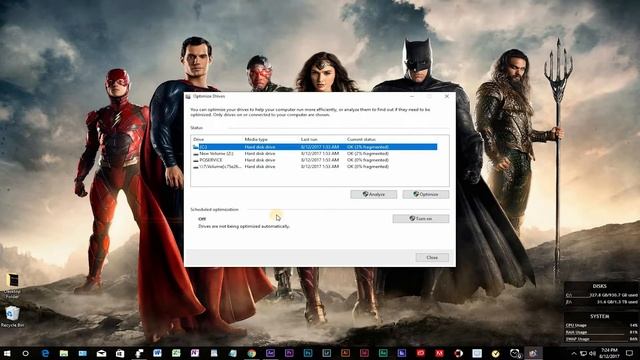
Task: Launch Microsoft Edge from taskbar
Action: [x=45, y=353]
